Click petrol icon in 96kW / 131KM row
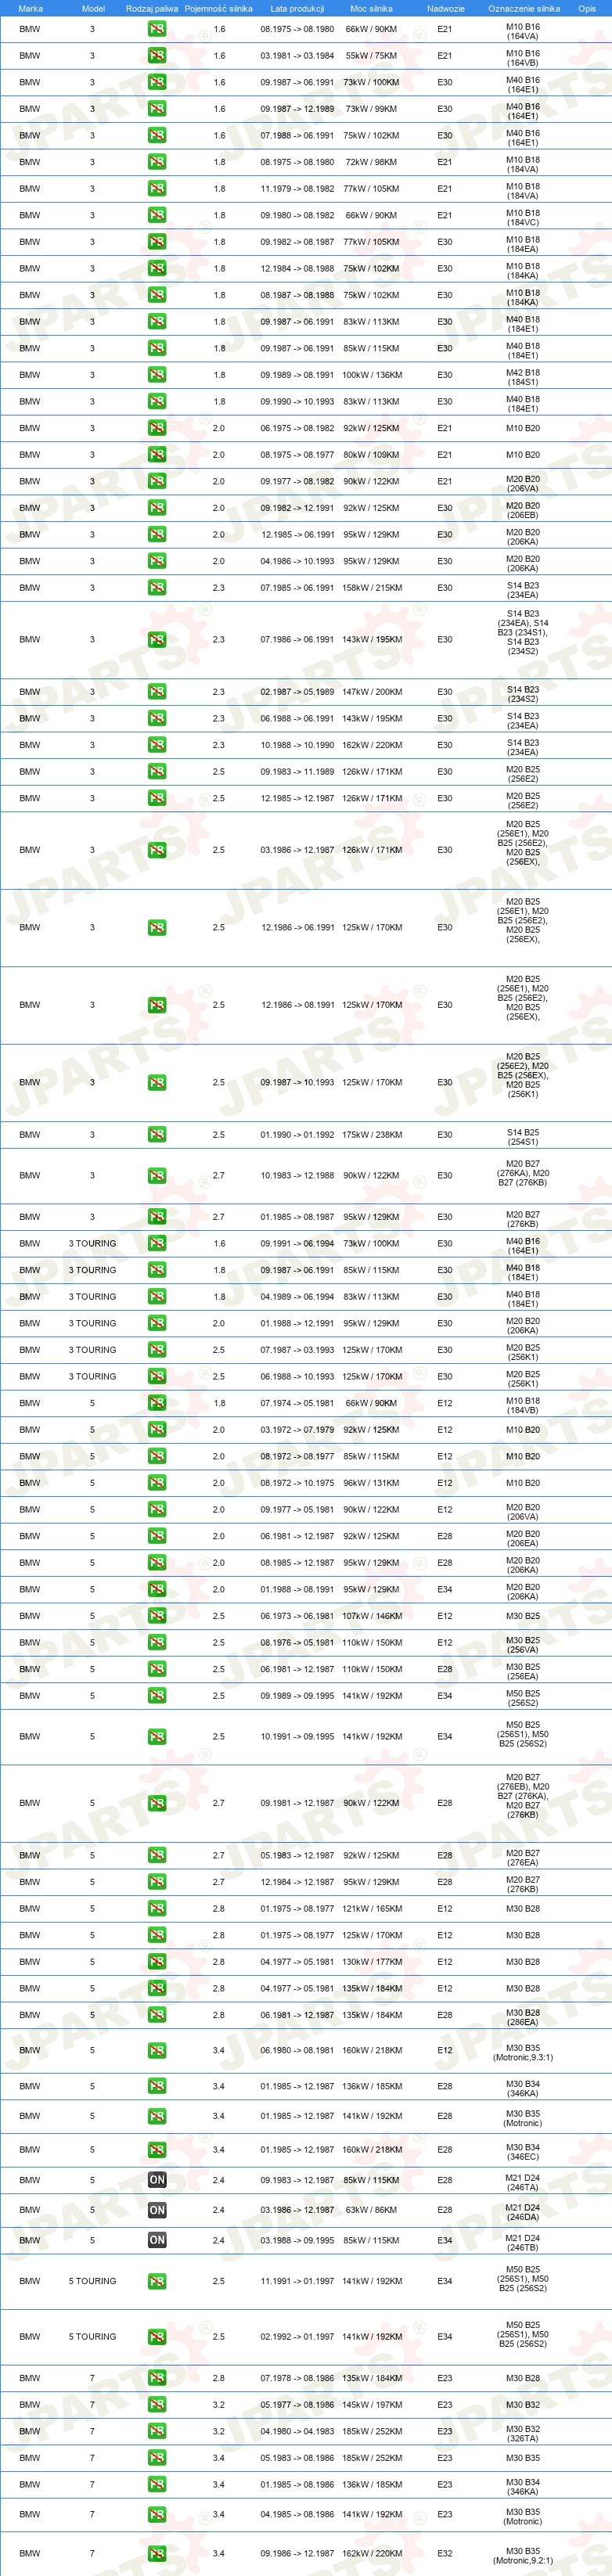This screenshot has height=2576, width=612. pos(157,1483)
